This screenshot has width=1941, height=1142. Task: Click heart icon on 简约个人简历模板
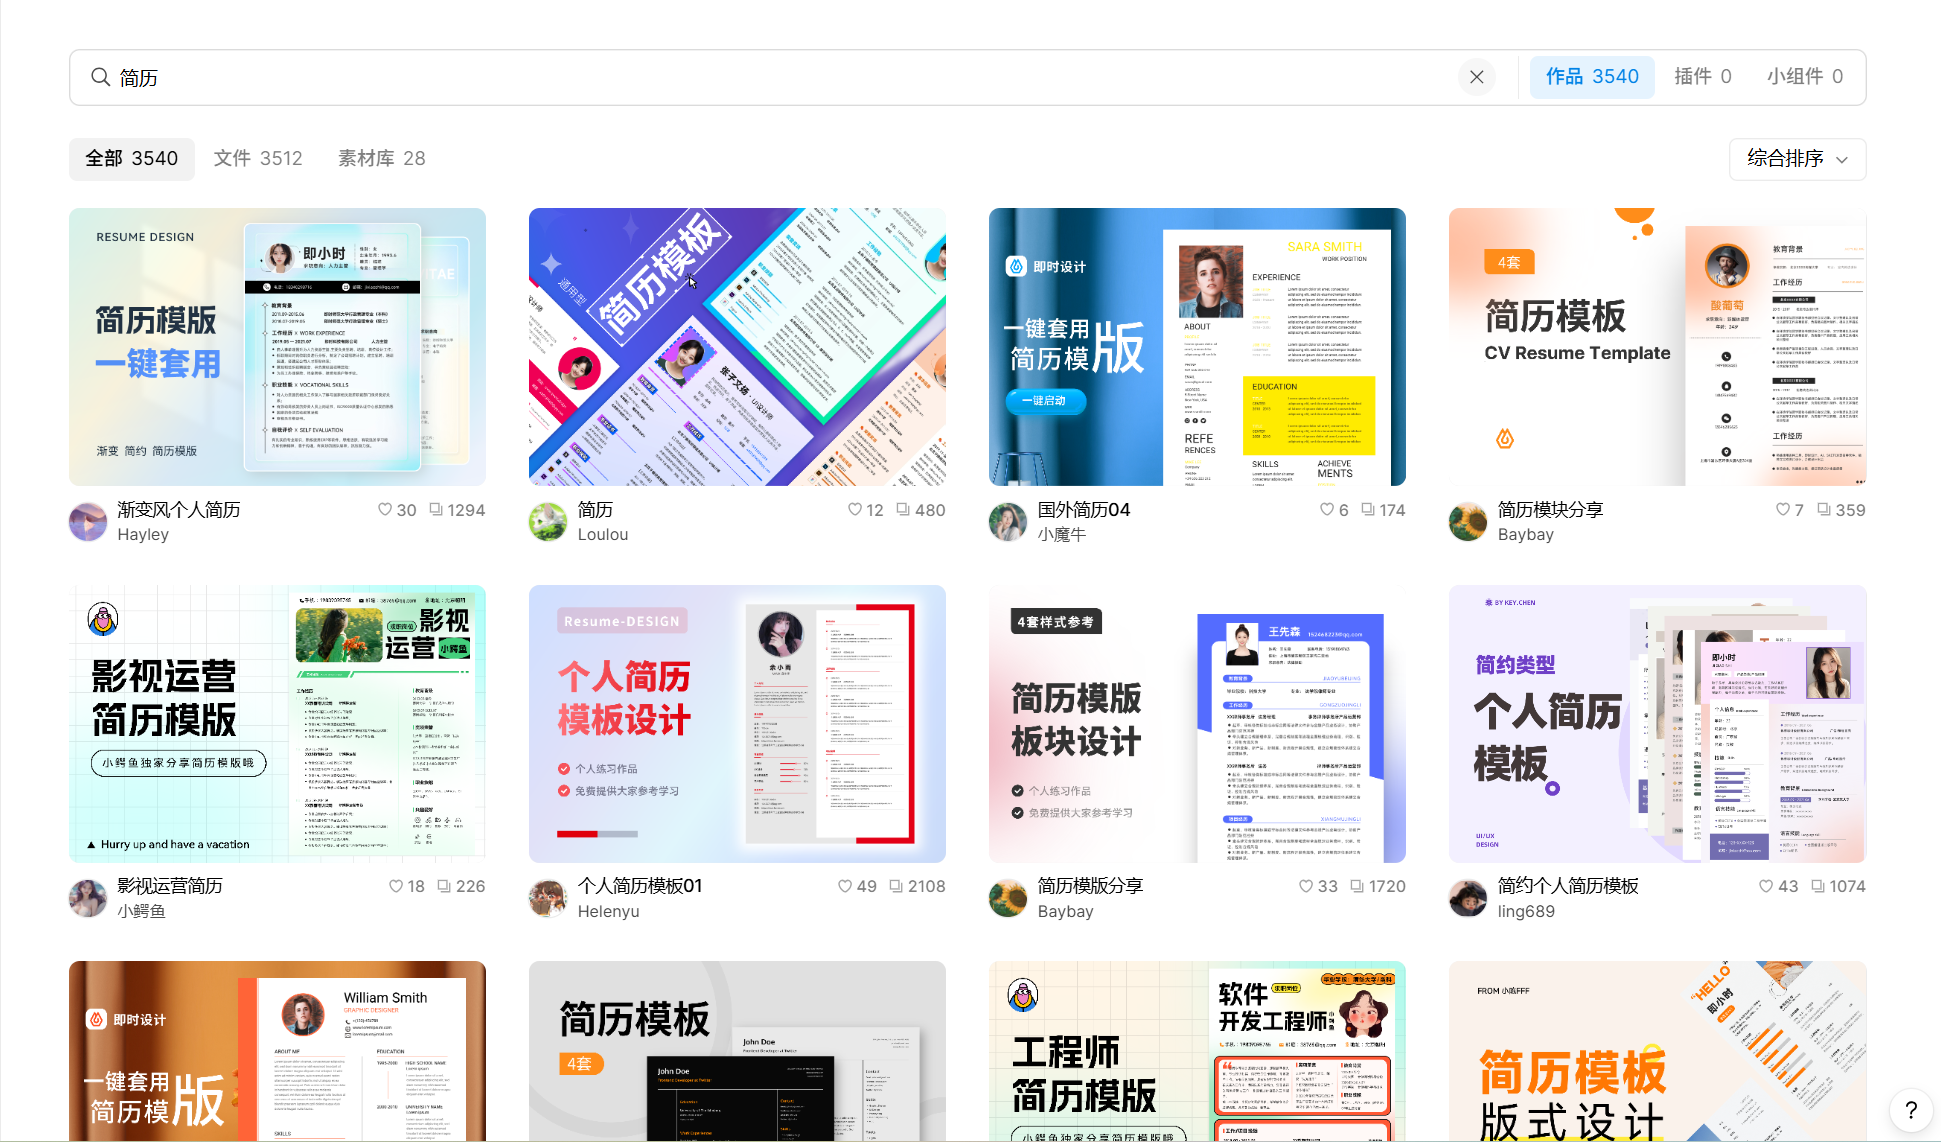pos(1767,886)
